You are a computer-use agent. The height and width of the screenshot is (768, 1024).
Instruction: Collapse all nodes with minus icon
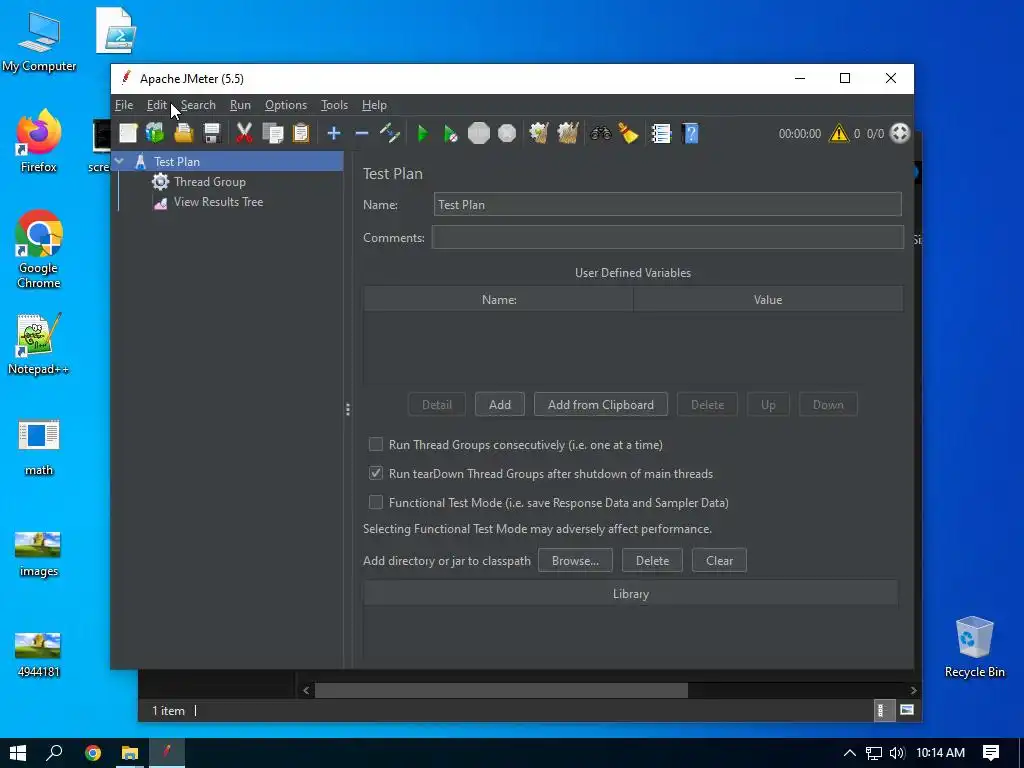362,133
